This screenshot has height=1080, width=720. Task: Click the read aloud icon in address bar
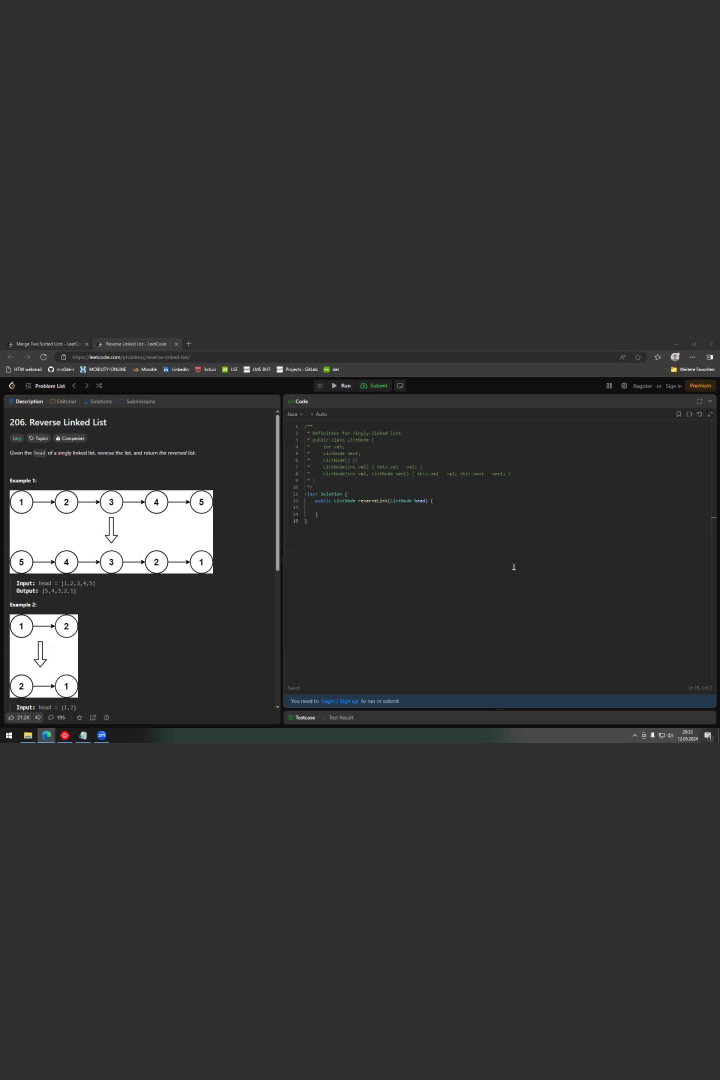click(623, 357)
